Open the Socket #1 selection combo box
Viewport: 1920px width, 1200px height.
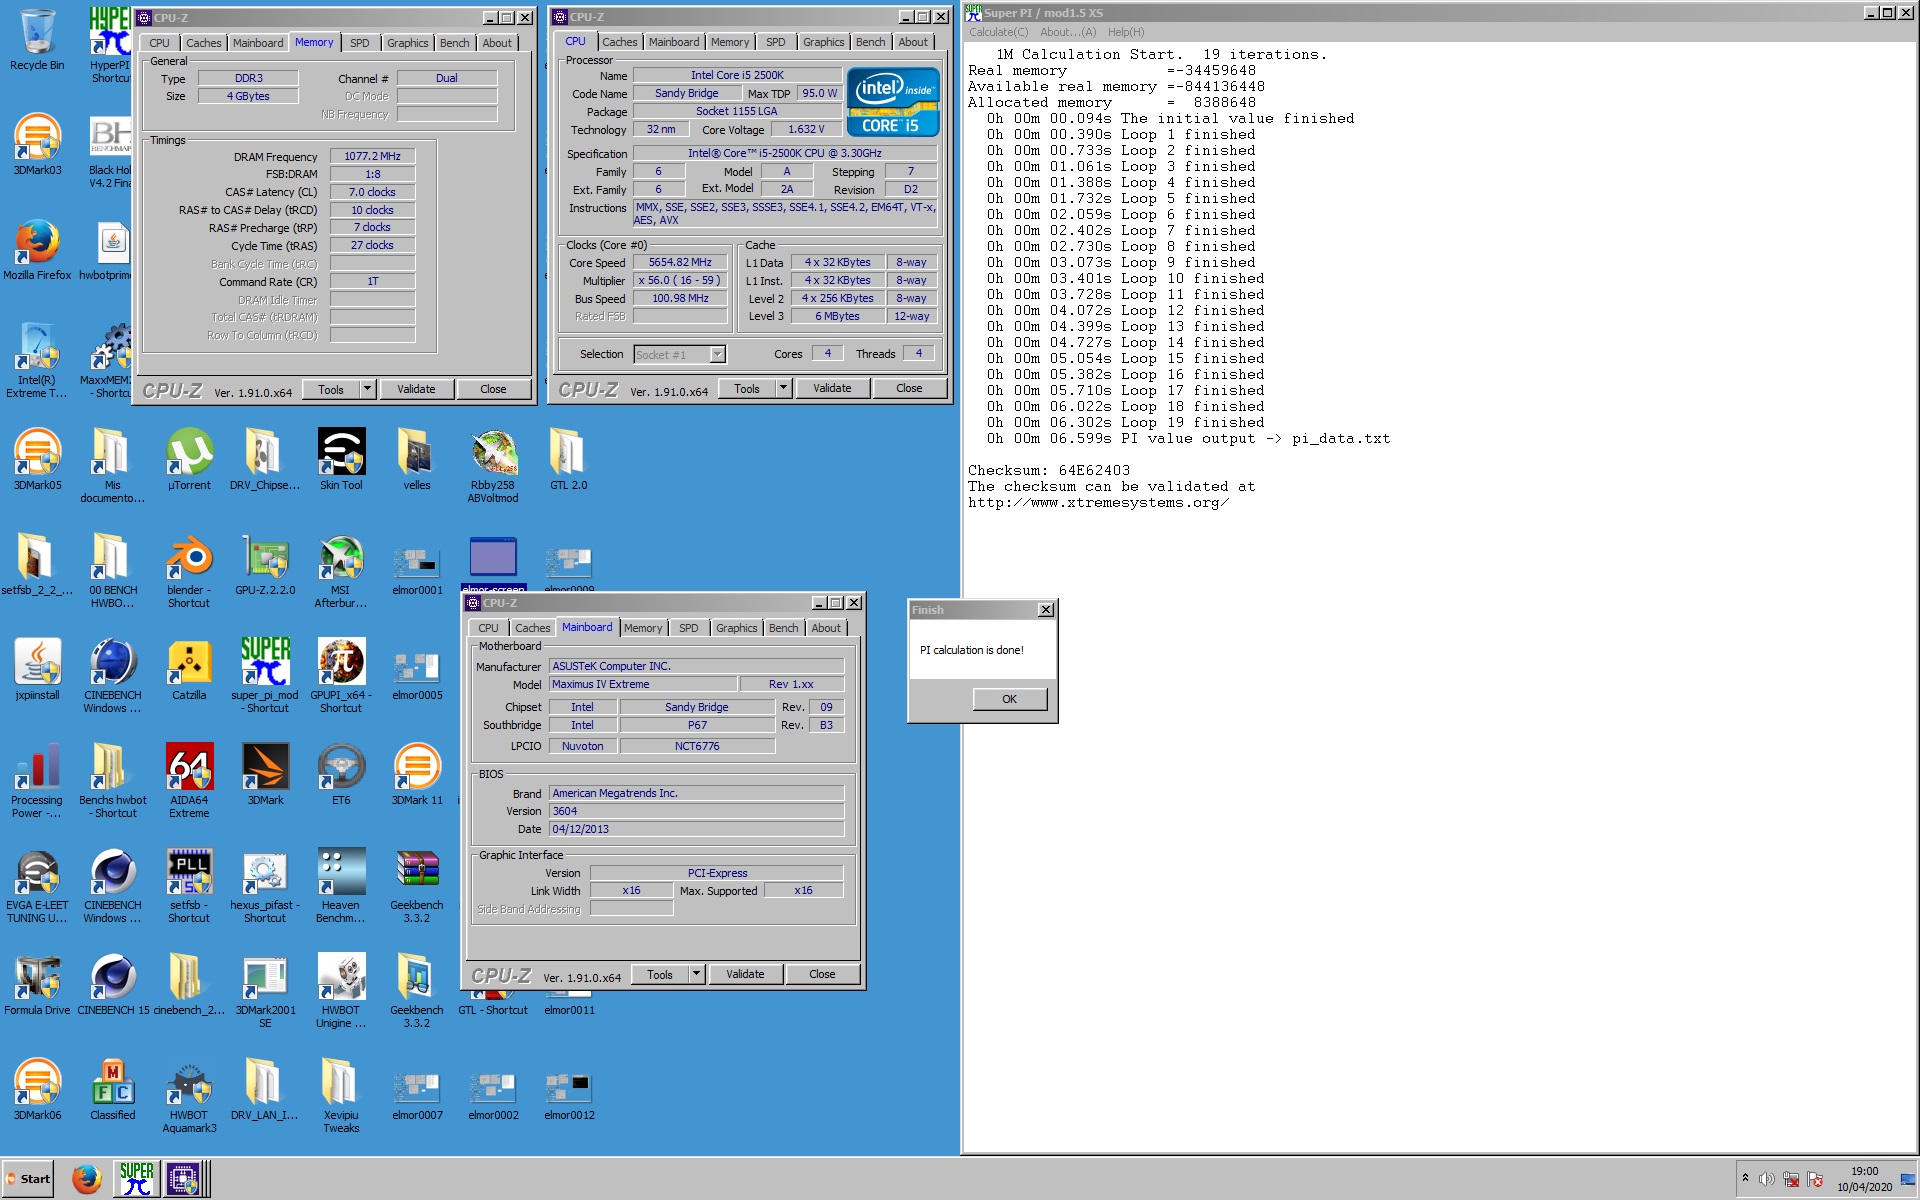click(x=679, y=354)
